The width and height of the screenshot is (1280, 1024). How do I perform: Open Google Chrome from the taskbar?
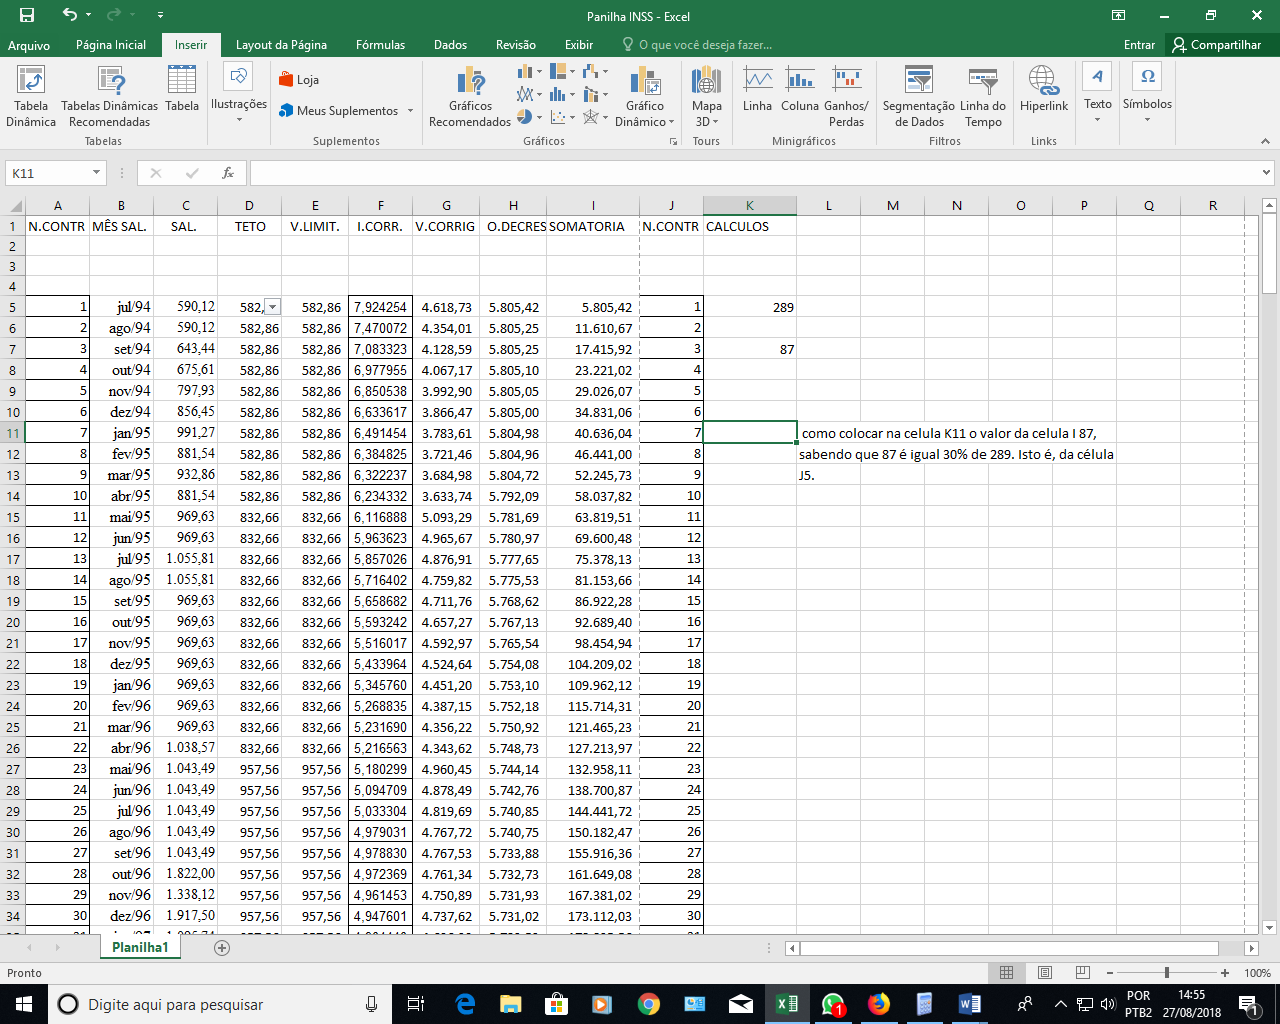[649, 1004]
